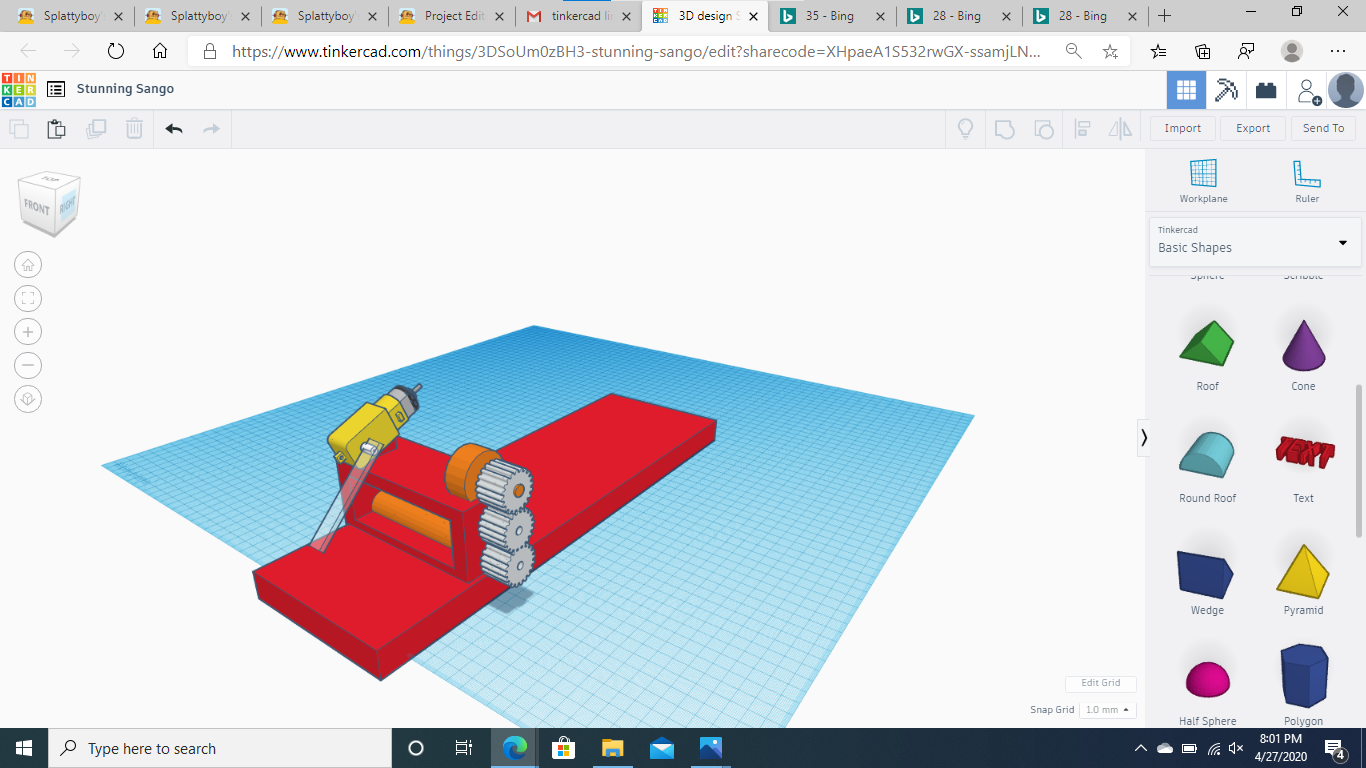Select the Workplane tool in the shapes panel
Viewport: 1366px width, 768px height.
pos(1202,180)
